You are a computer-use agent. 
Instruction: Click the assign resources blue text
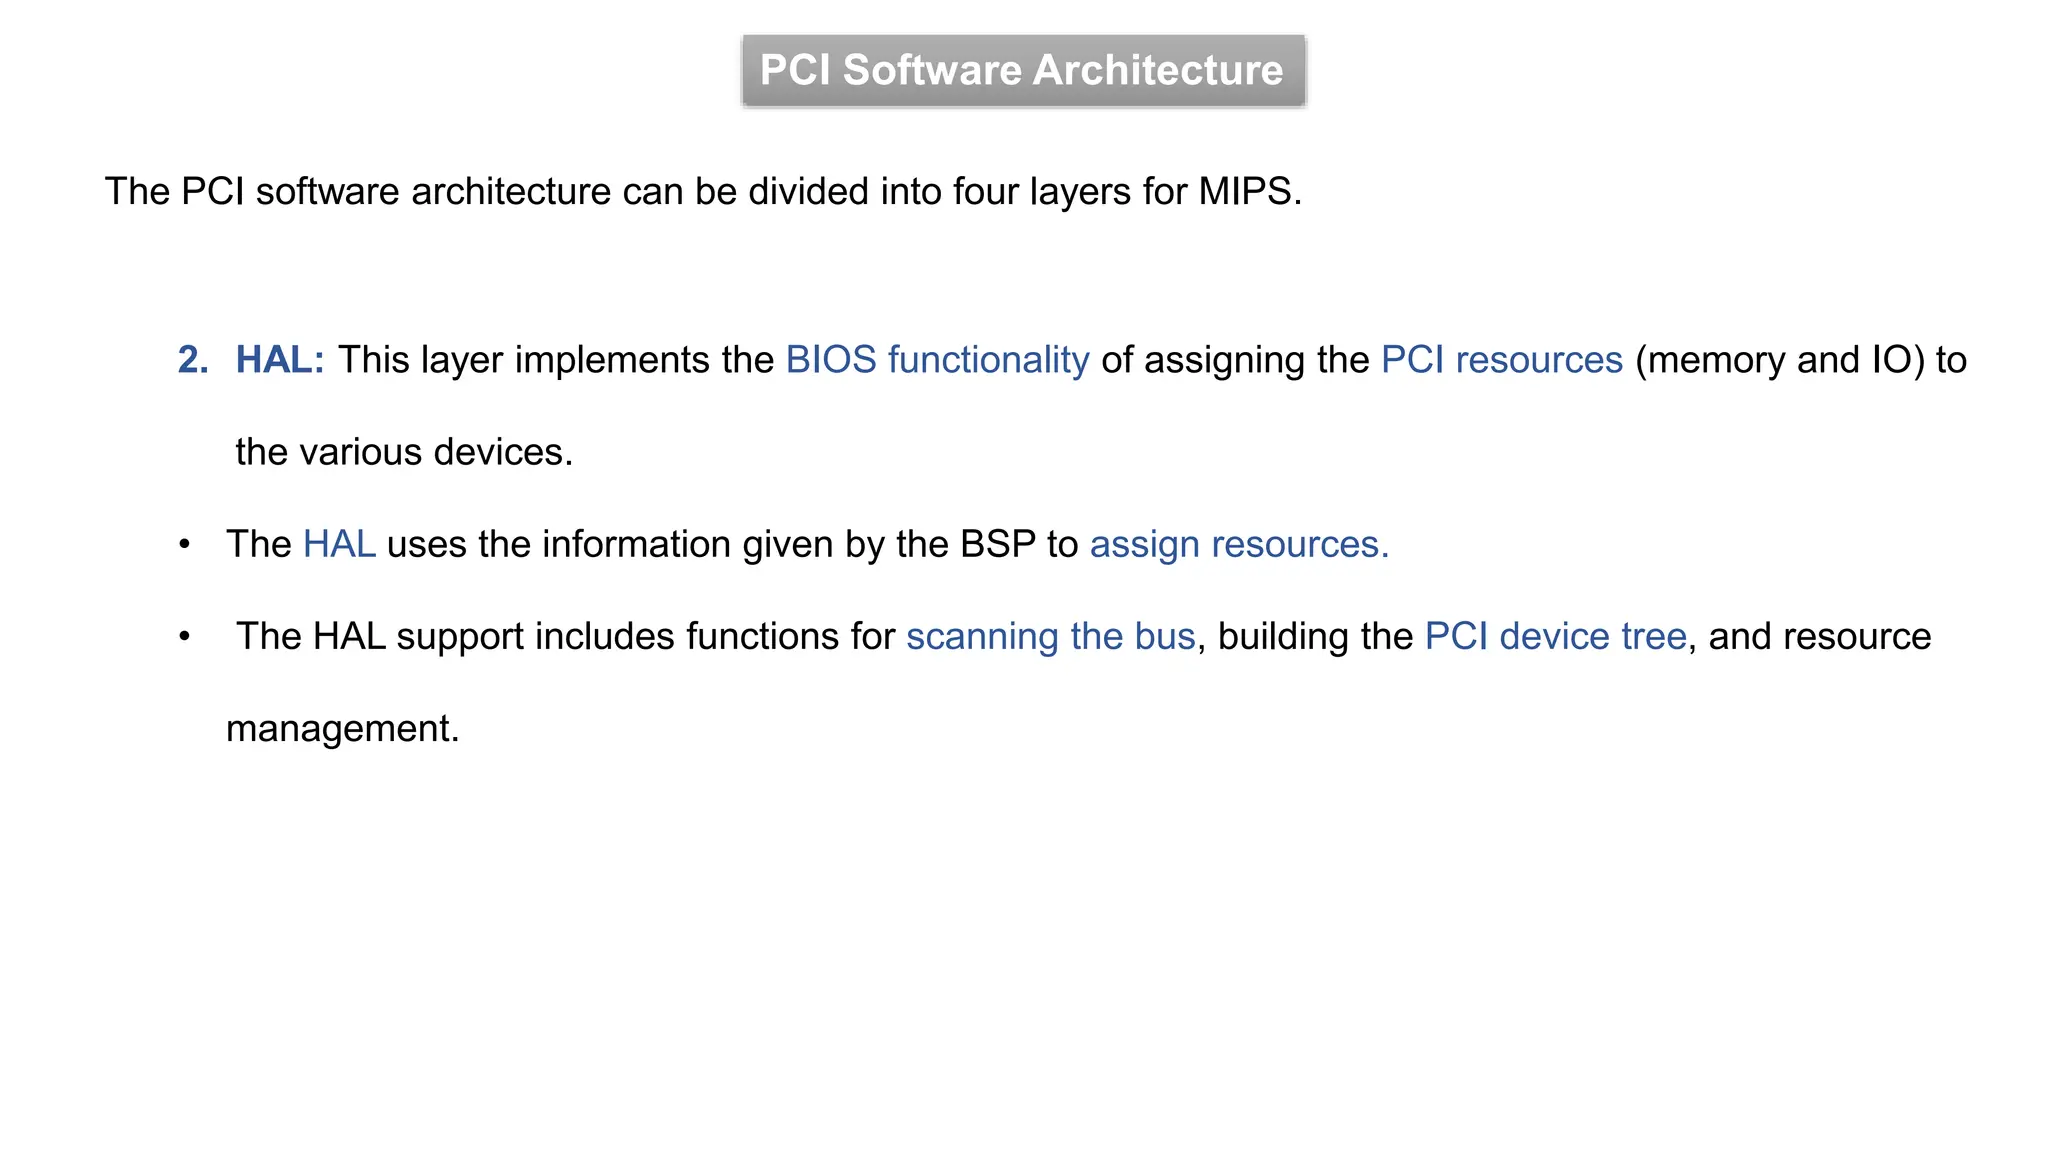(1239, 544)
